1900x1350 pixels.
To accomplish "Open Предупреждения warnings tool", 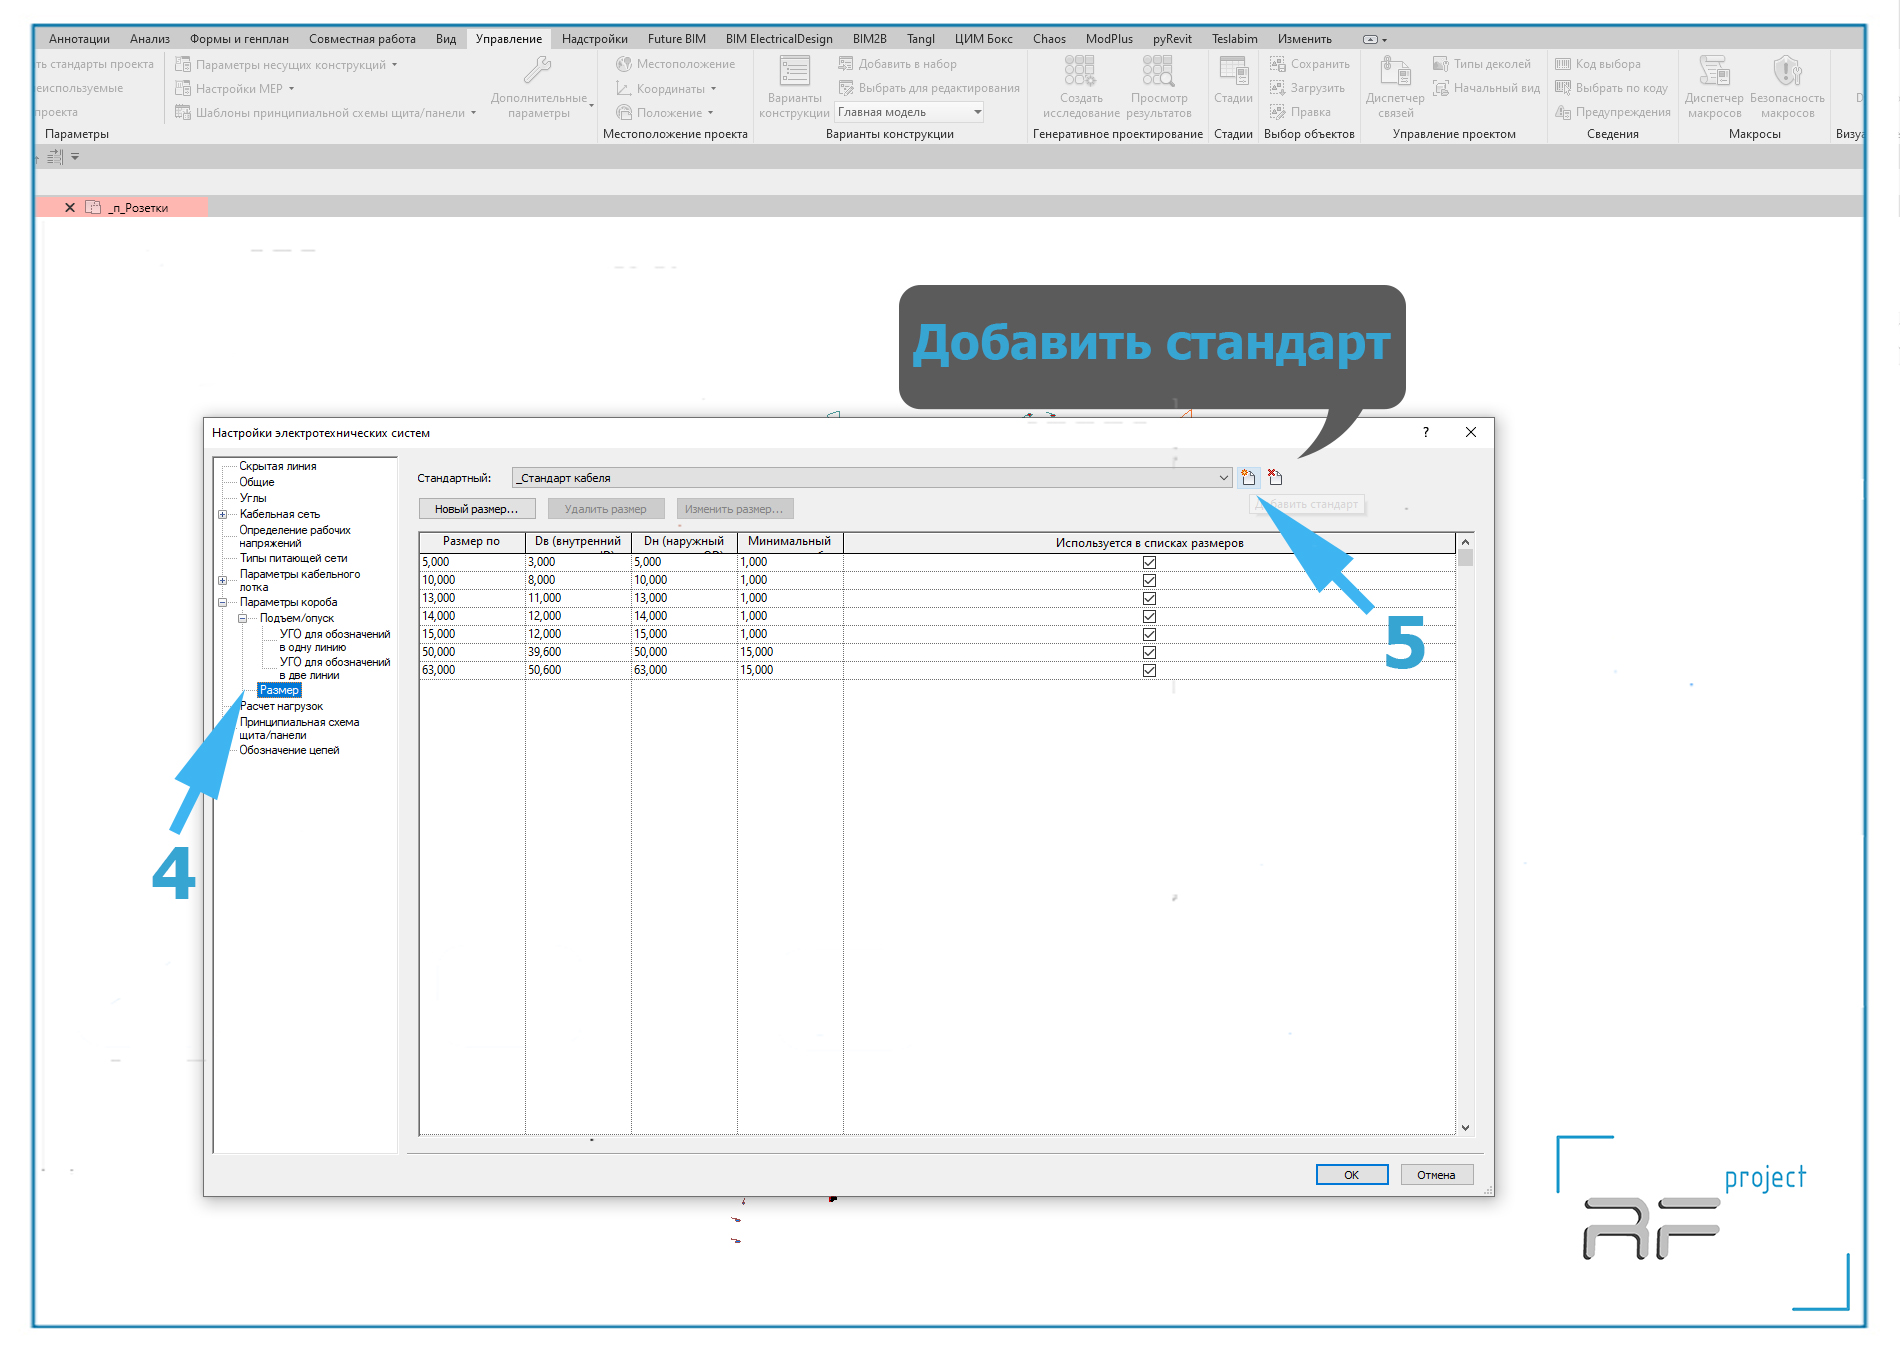I will (1613, 112).
